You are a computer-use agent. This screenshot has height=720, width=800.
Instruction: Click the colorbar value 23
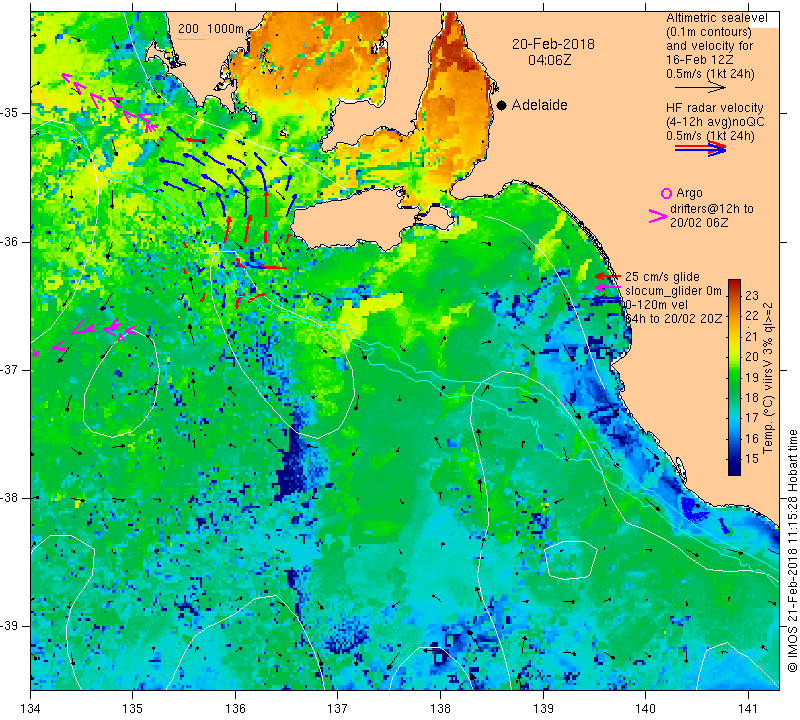tap(752, 295)
